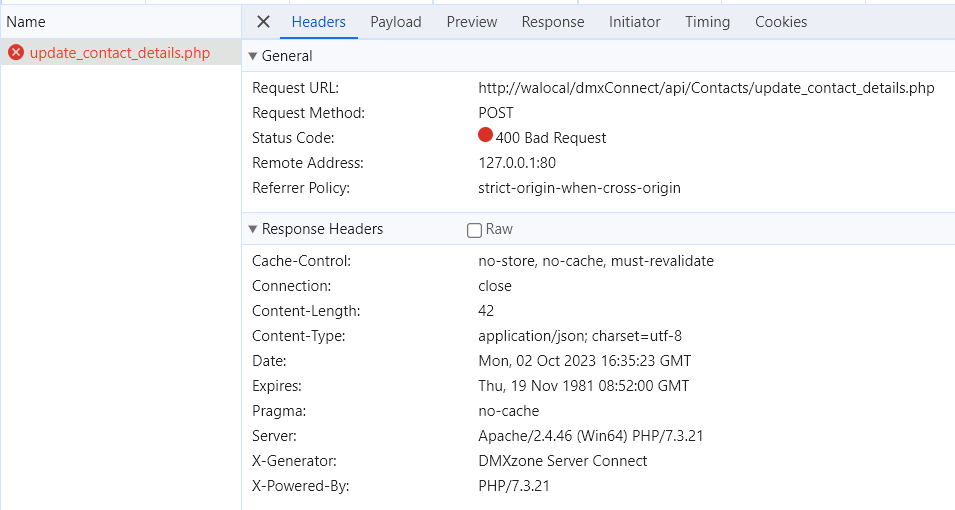Show the Initiator tab

click(x=634, y=22)
